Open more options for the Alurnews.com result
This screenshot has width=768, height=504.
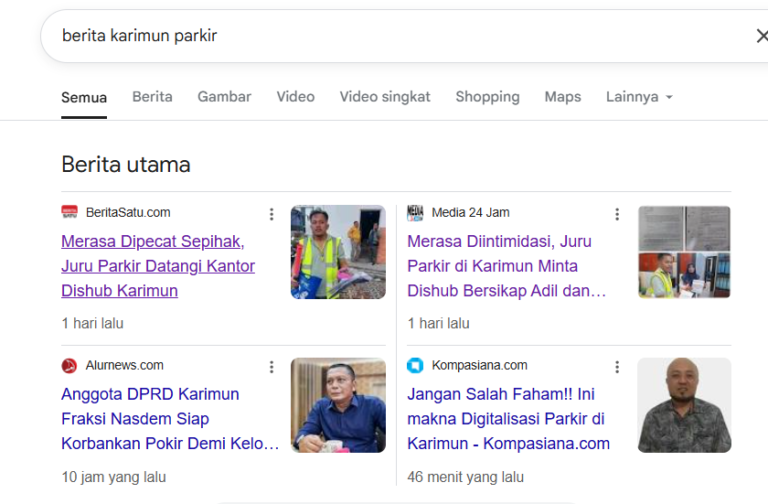coord(271,367)
